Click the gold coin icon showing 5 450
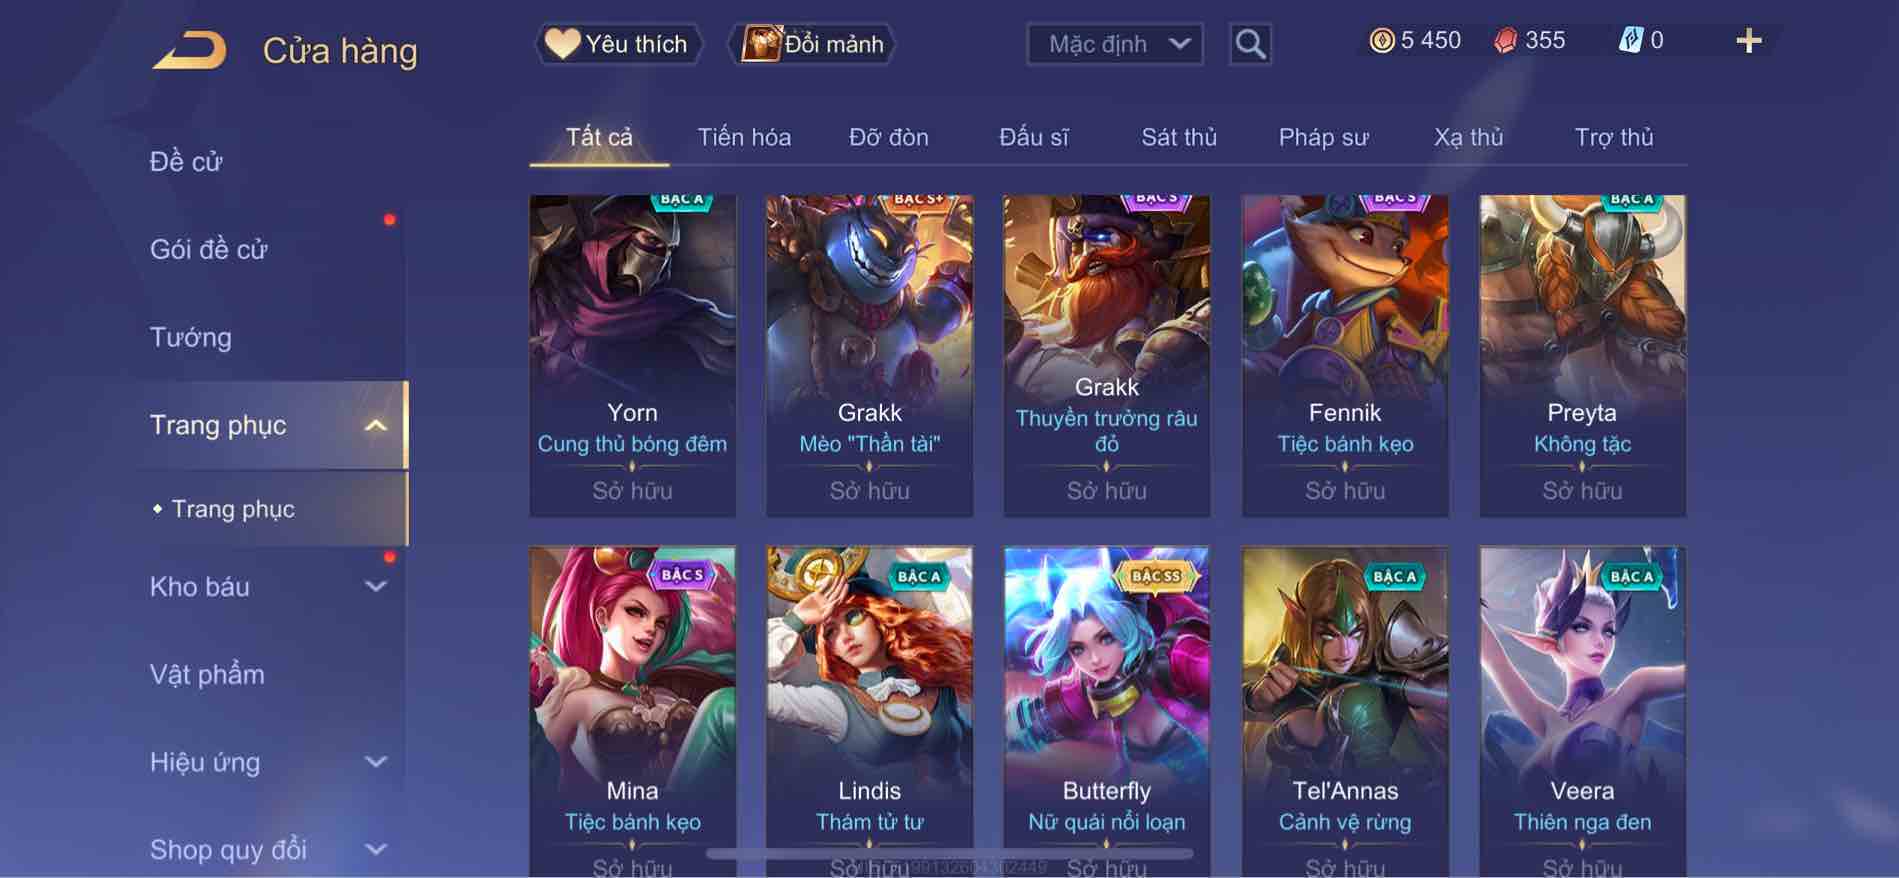 coord(1381,41)
